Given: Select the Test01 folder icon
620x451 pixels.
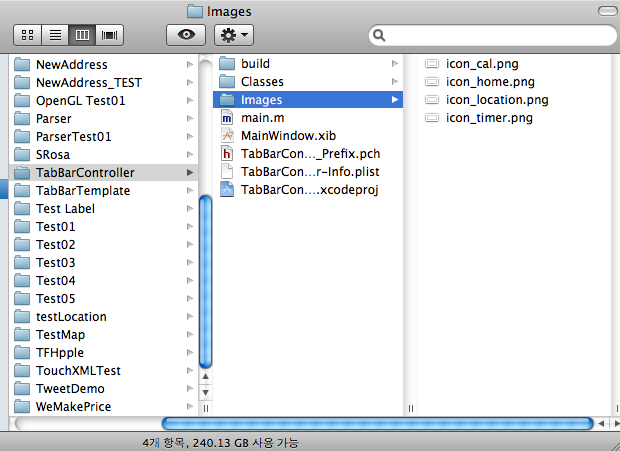Looking at the screenshot, I should click(x=22, y=226).
